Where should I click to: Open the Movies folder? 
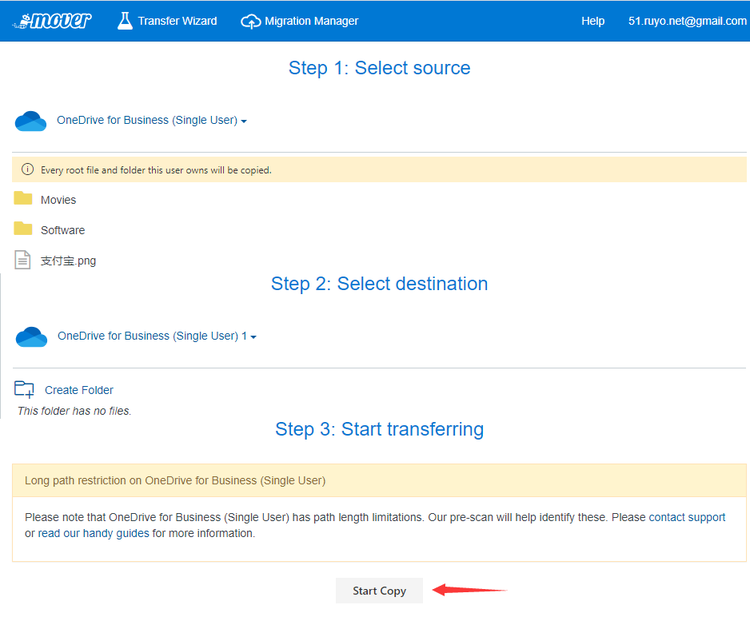click(x=58, y=200)
